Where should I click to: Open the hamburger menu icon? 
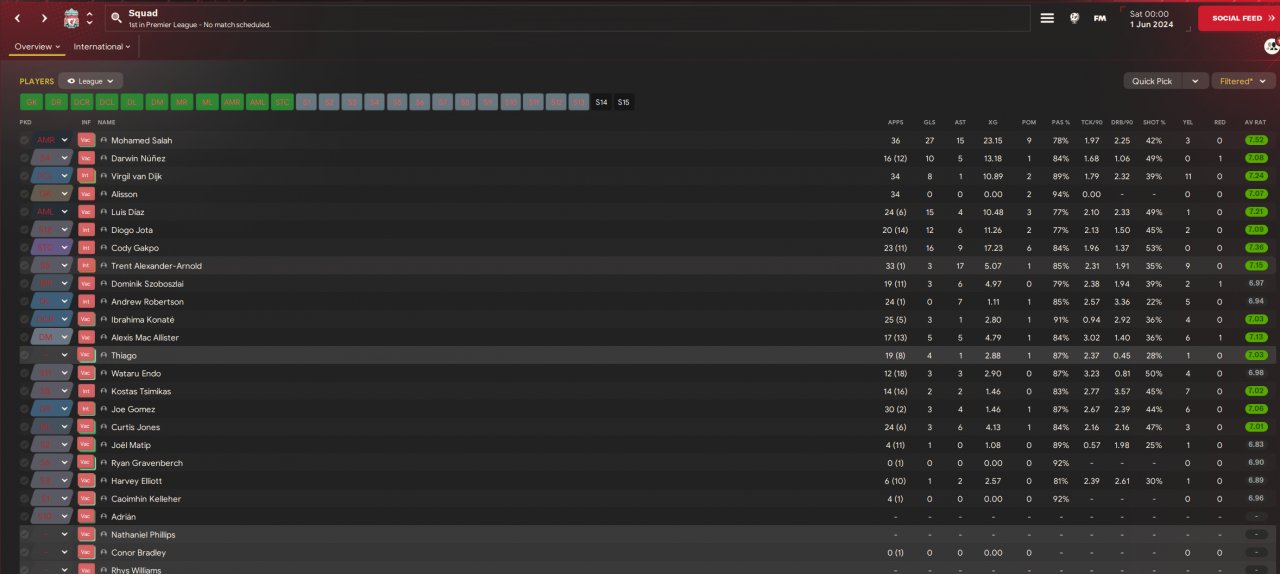pos(1047,18)
